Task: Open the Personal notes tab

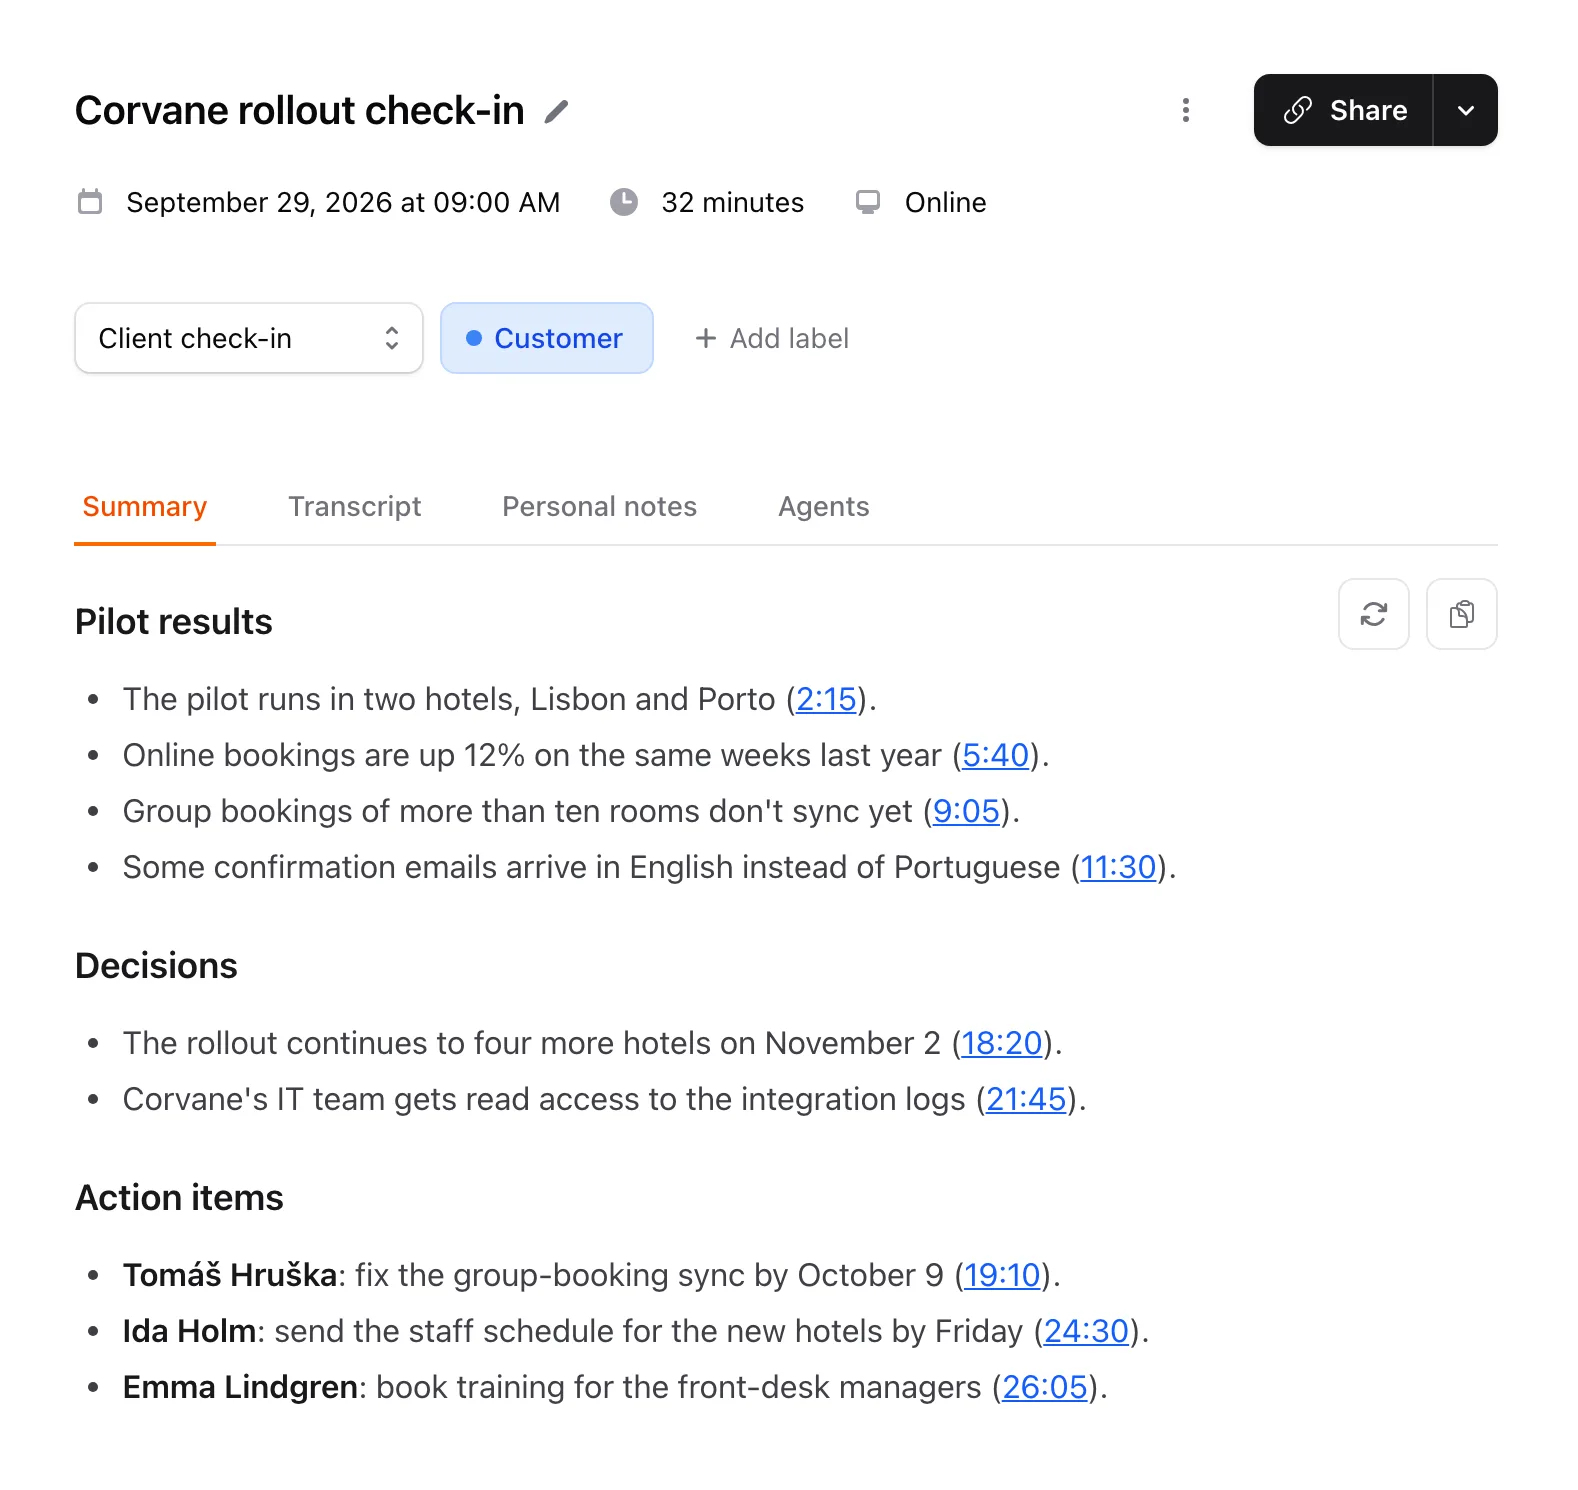Action: point(600,507)
